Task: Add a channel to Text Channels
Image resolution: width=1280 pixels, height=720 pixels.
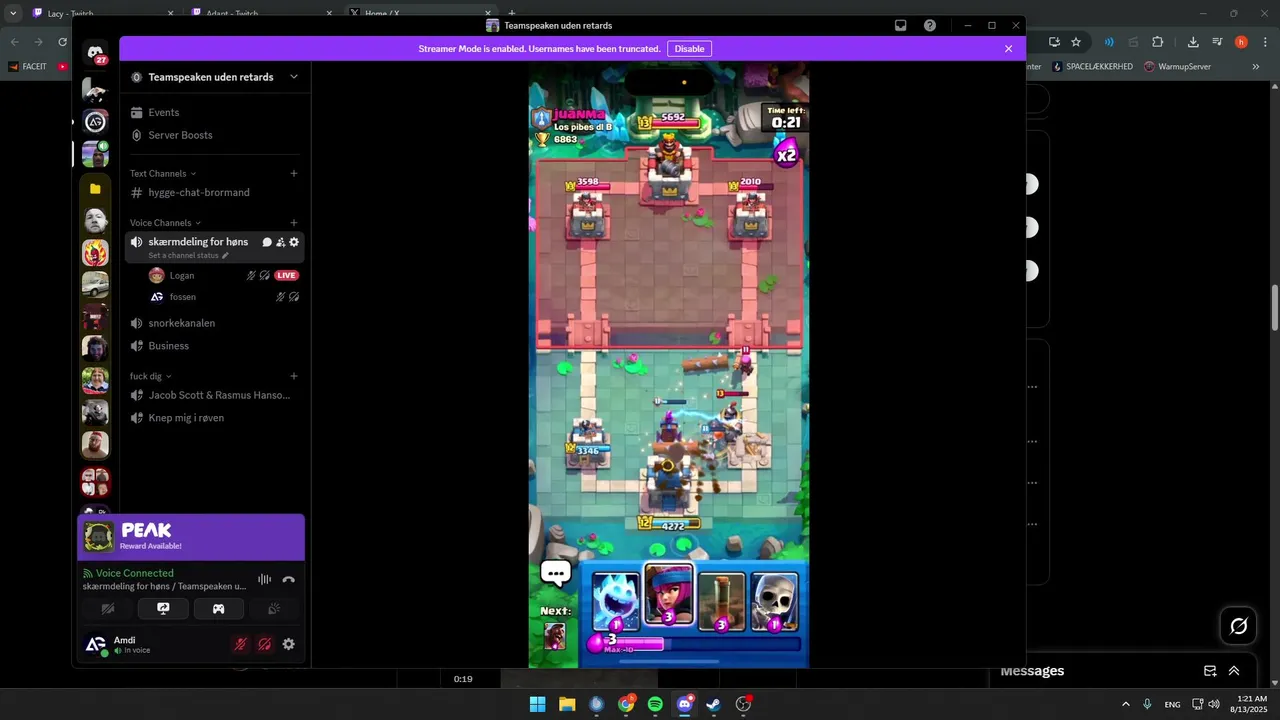Action: 294,173
